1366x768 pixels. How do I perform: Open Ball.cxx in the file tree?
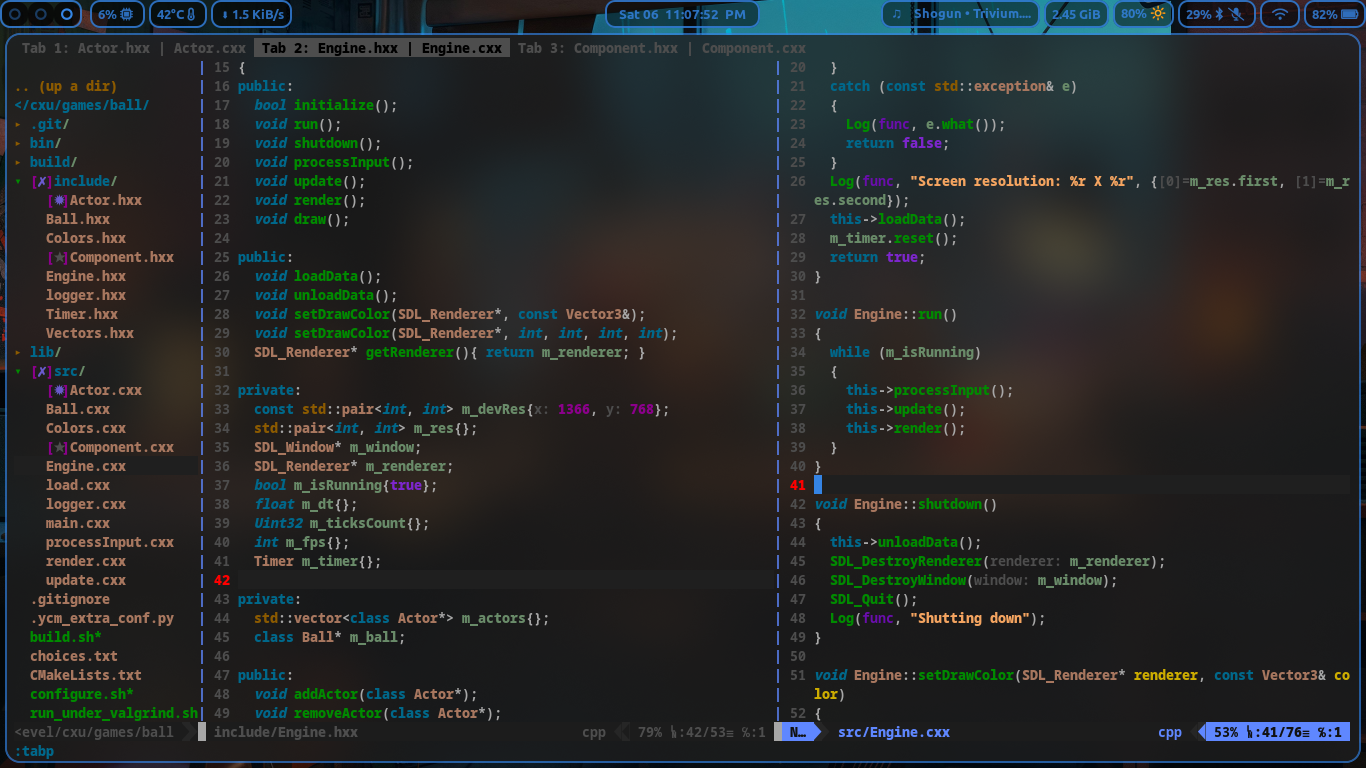click(78, 409)
